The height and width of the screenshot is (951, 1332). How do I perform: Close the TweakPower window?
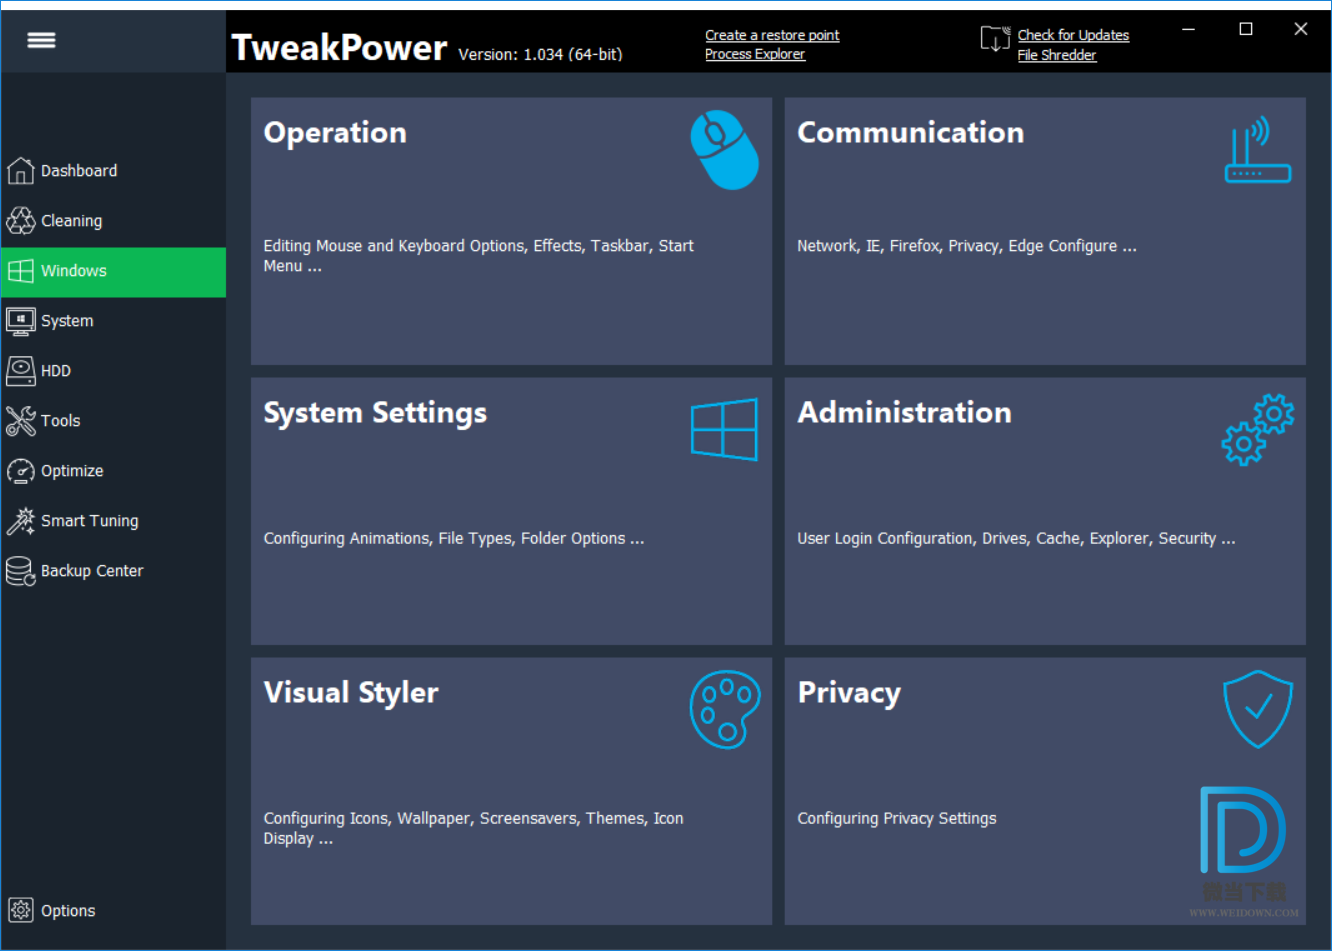coord(1301,29)
